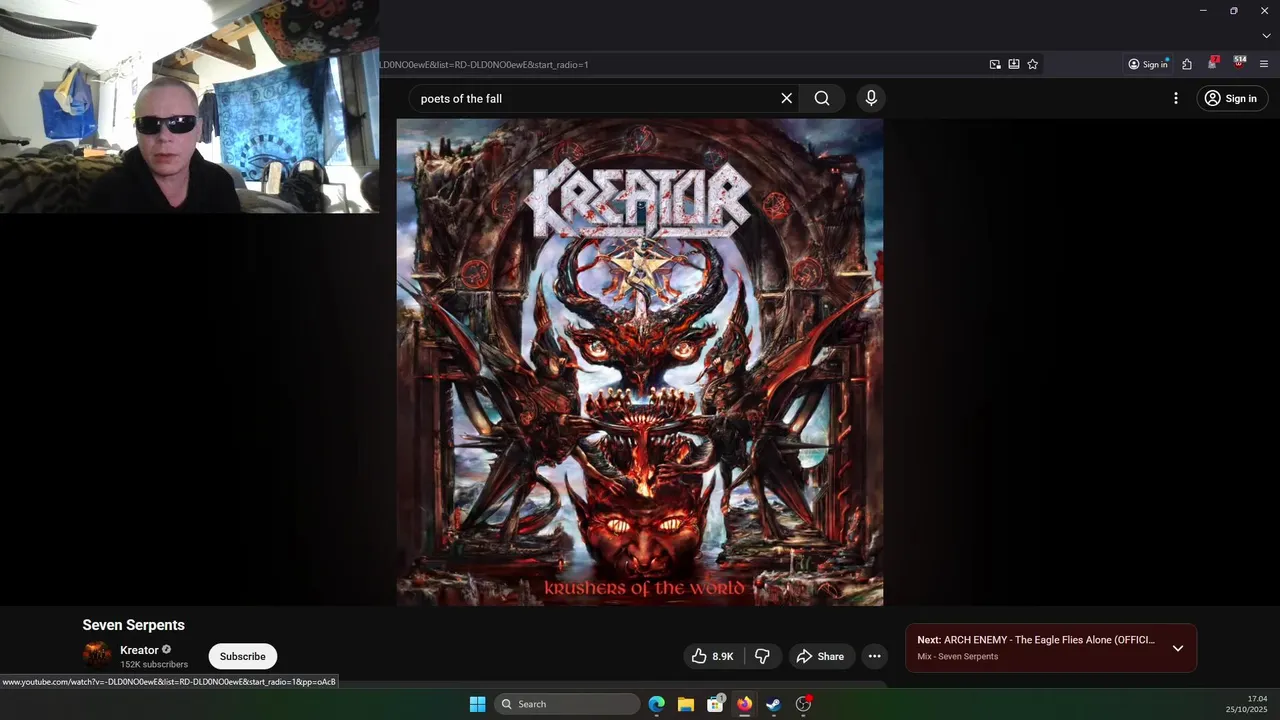This screenshot has width=1280, height=720.
Task: Launch Microsoft Edge from taskbar
Action: click(x=656, y=704)
